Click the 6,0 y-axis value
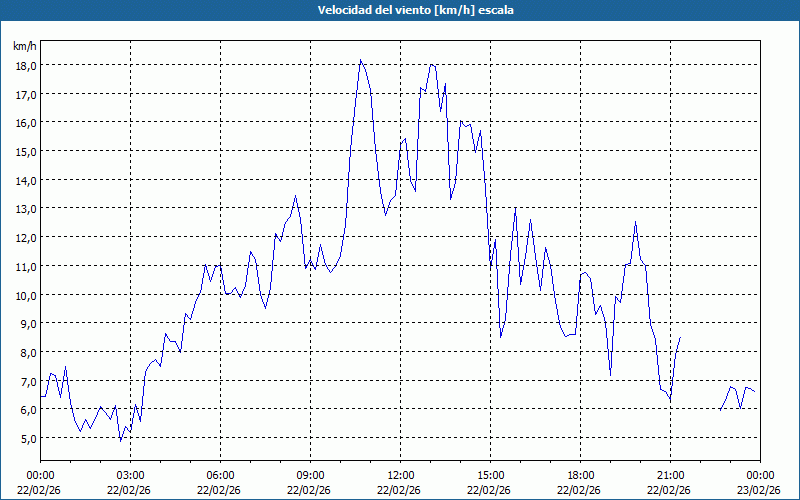Image resolution: width=800 pixels, height=500 pixels. click(28, 410)
